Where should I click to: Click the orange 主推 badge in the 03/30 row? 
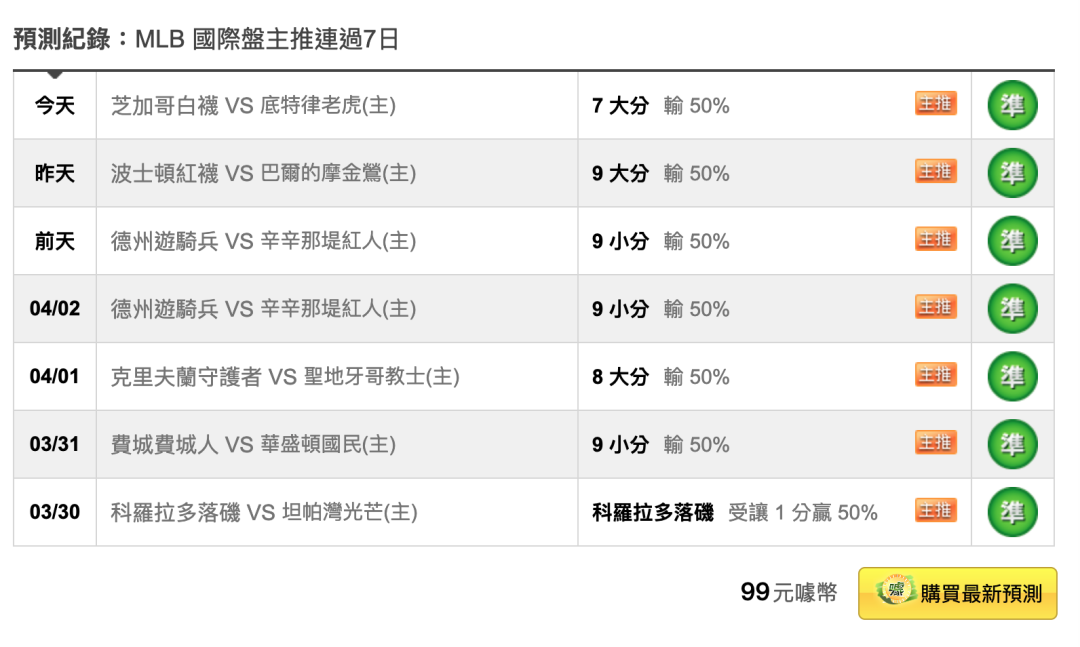[x=935, y=511]
